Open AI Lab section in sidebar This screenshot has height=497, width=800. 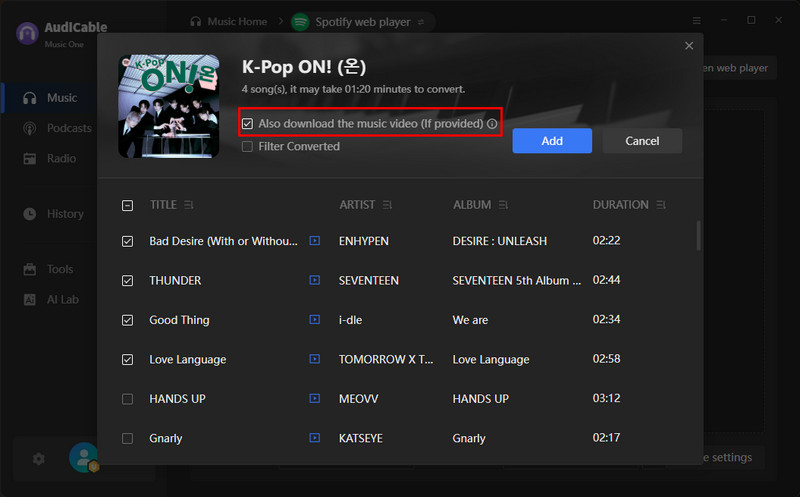(x=51, y=300)
